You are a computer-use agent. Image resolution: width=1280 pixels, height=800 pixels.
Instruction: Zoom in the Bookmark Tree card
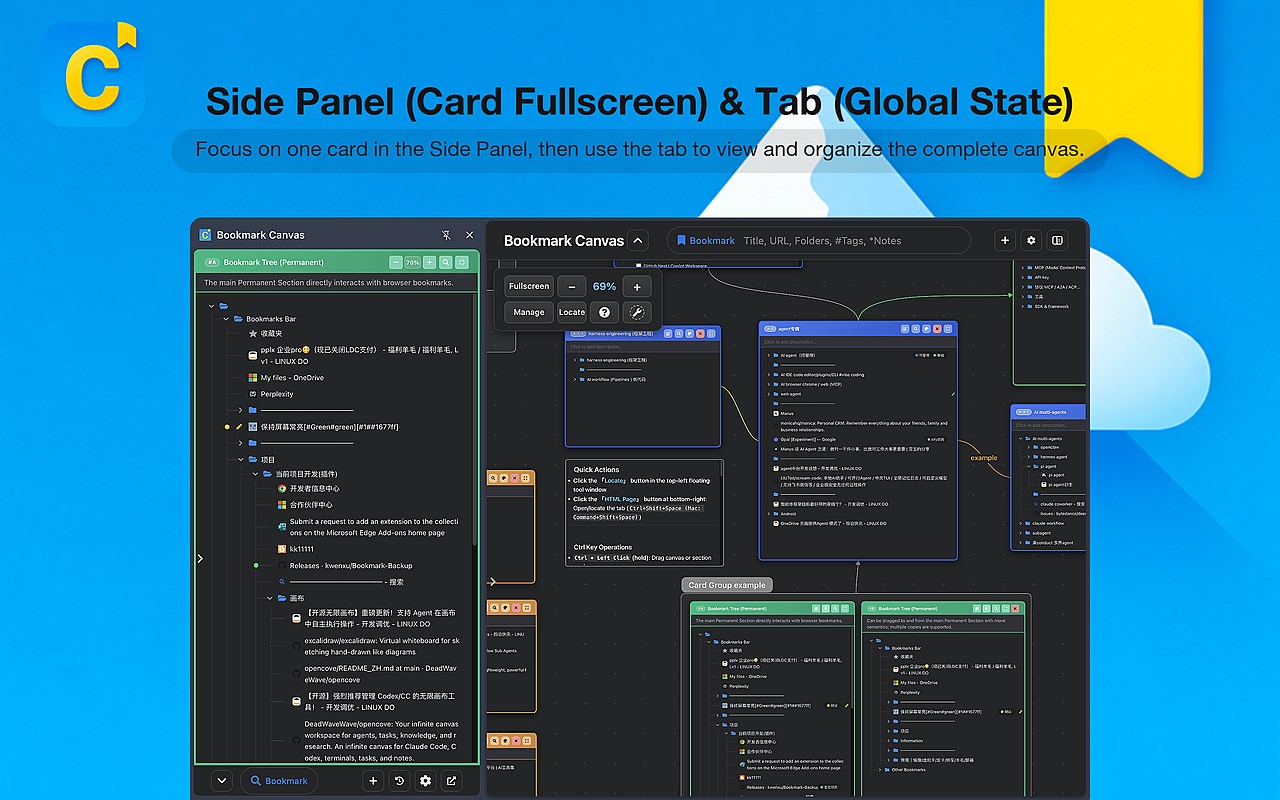coord(429,262)
